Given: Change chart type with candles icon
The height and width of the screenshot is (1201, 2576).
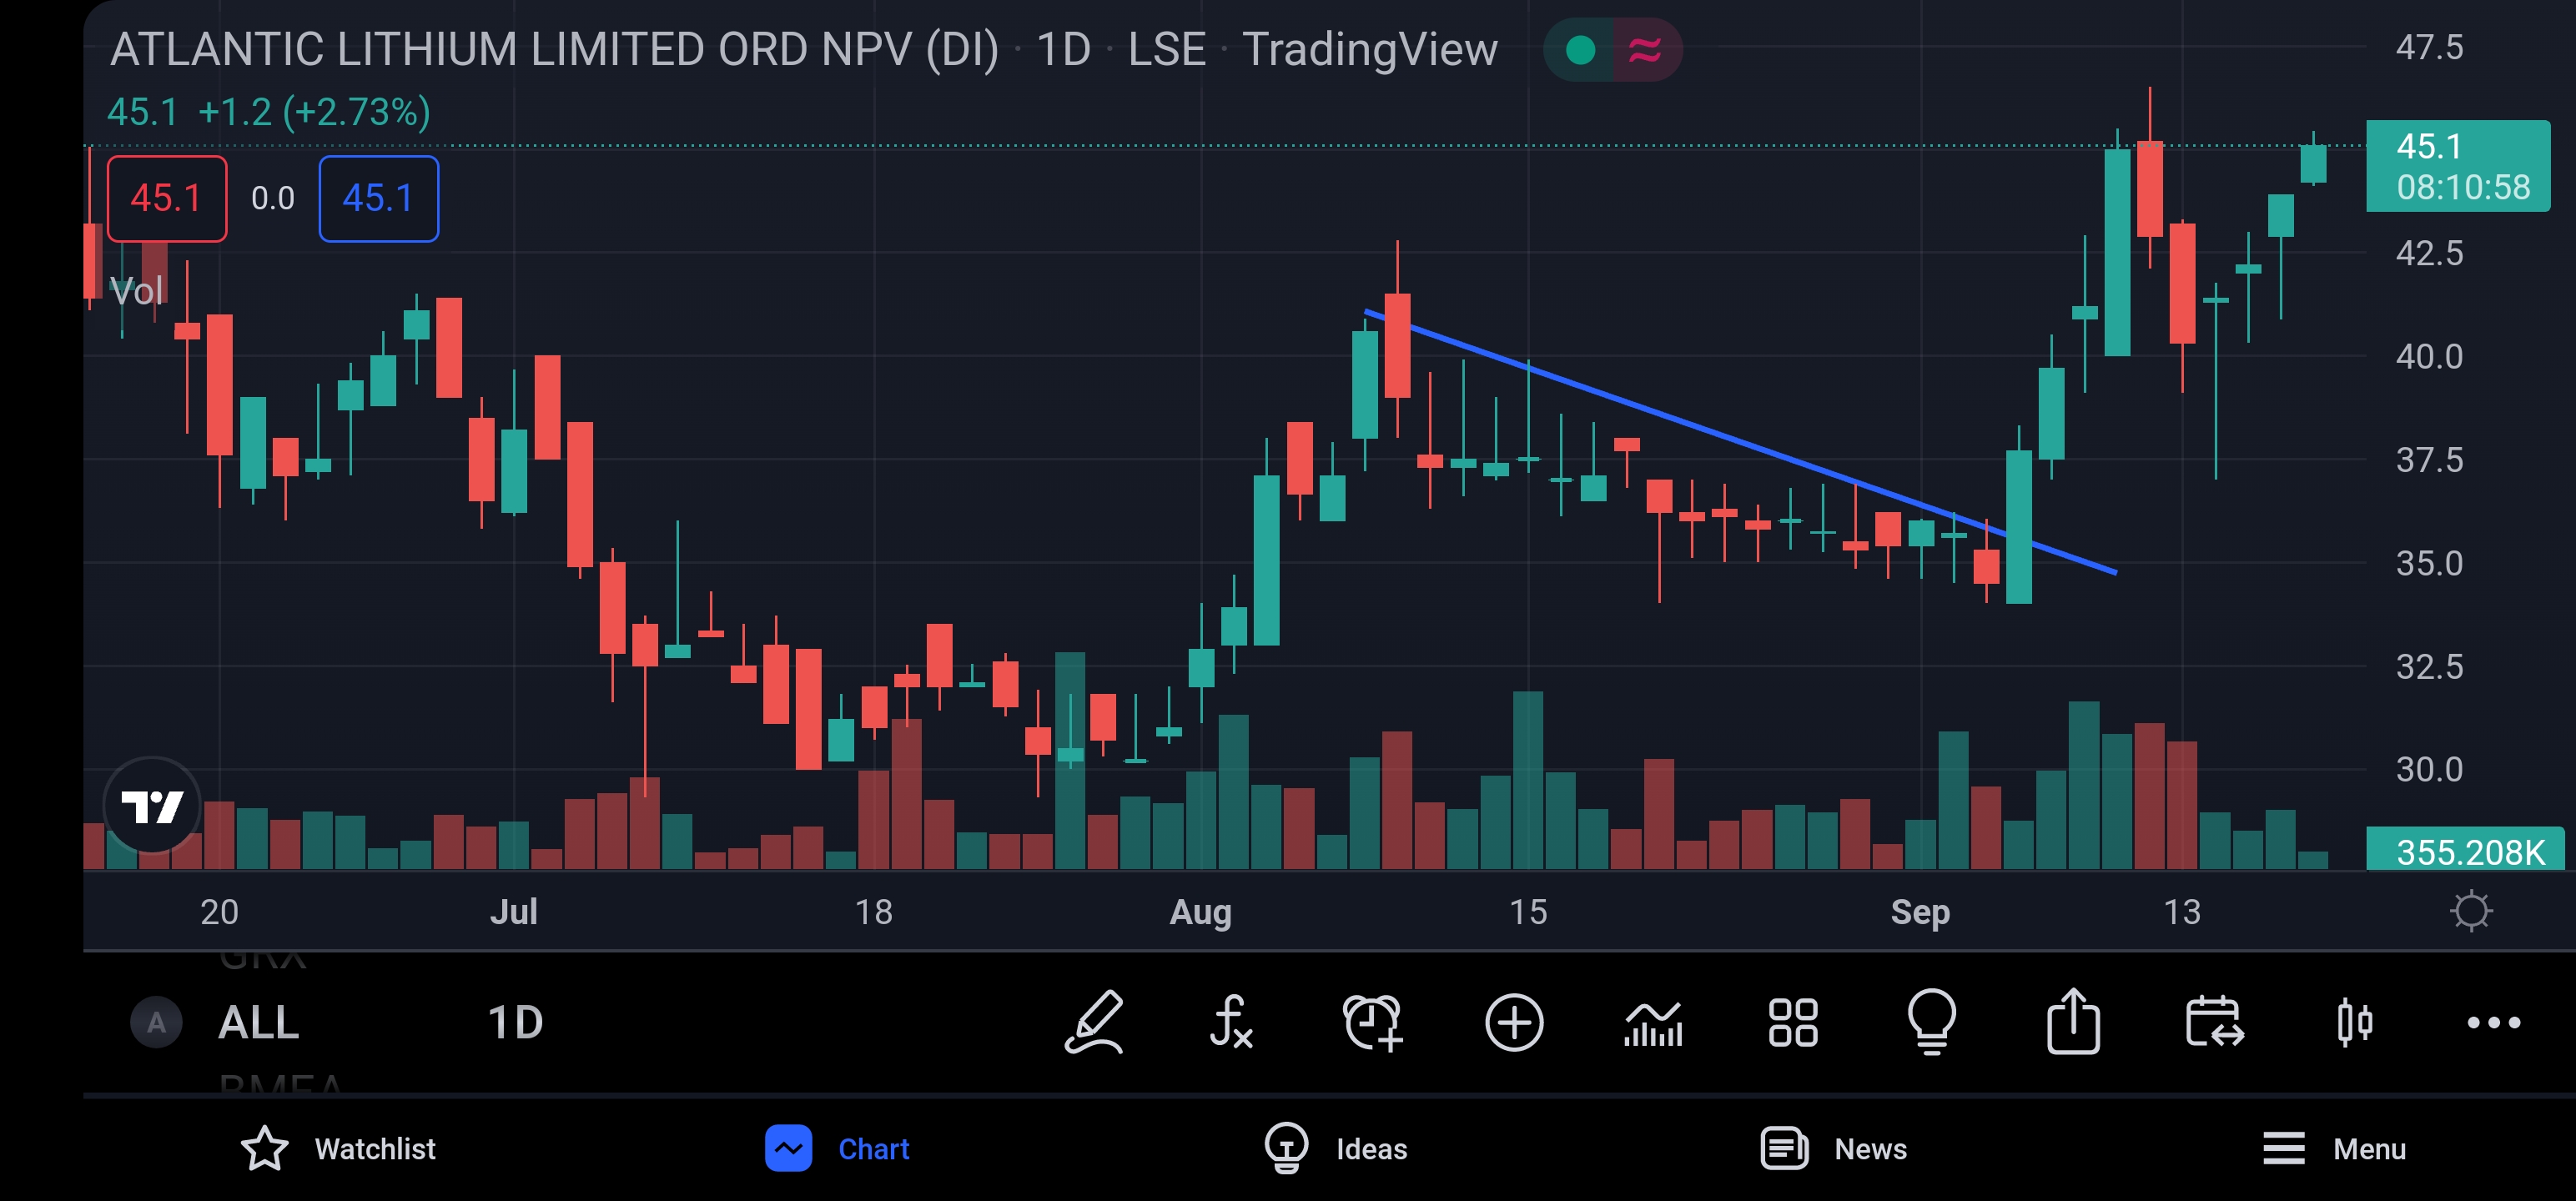Looking at the screenshot, I should (2355, 1022).
